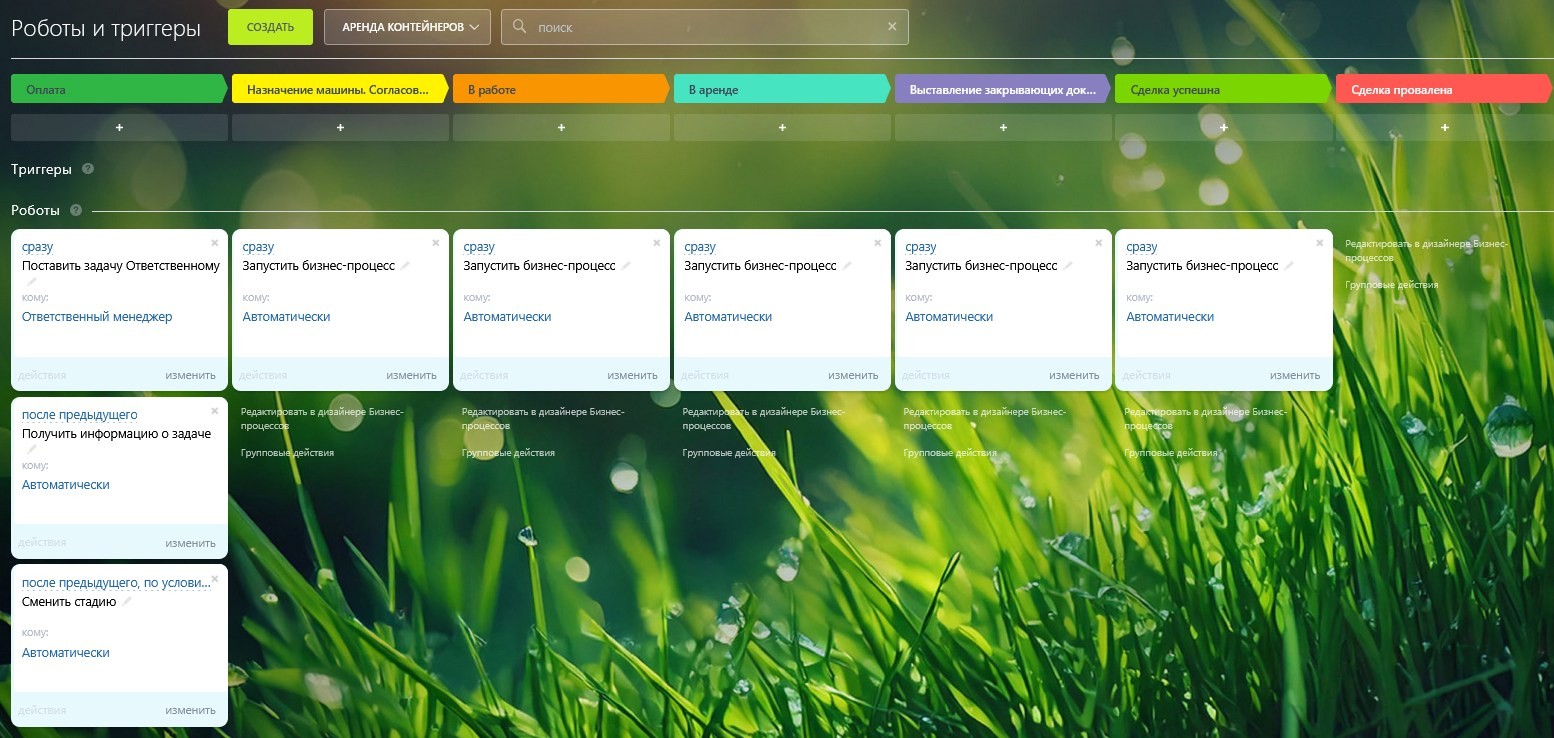Open the сразу delay under the В аренде stage
Image resolution: width=1554 pixels, height=738 pixels.
[700, 247]
